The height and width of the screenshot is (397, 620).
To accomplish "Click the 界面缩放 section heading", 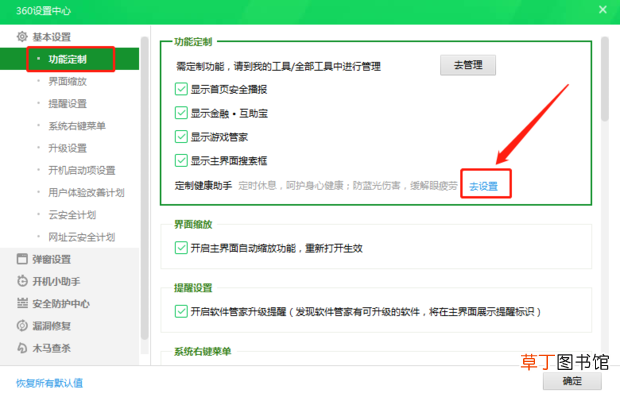I will [193, 224].
